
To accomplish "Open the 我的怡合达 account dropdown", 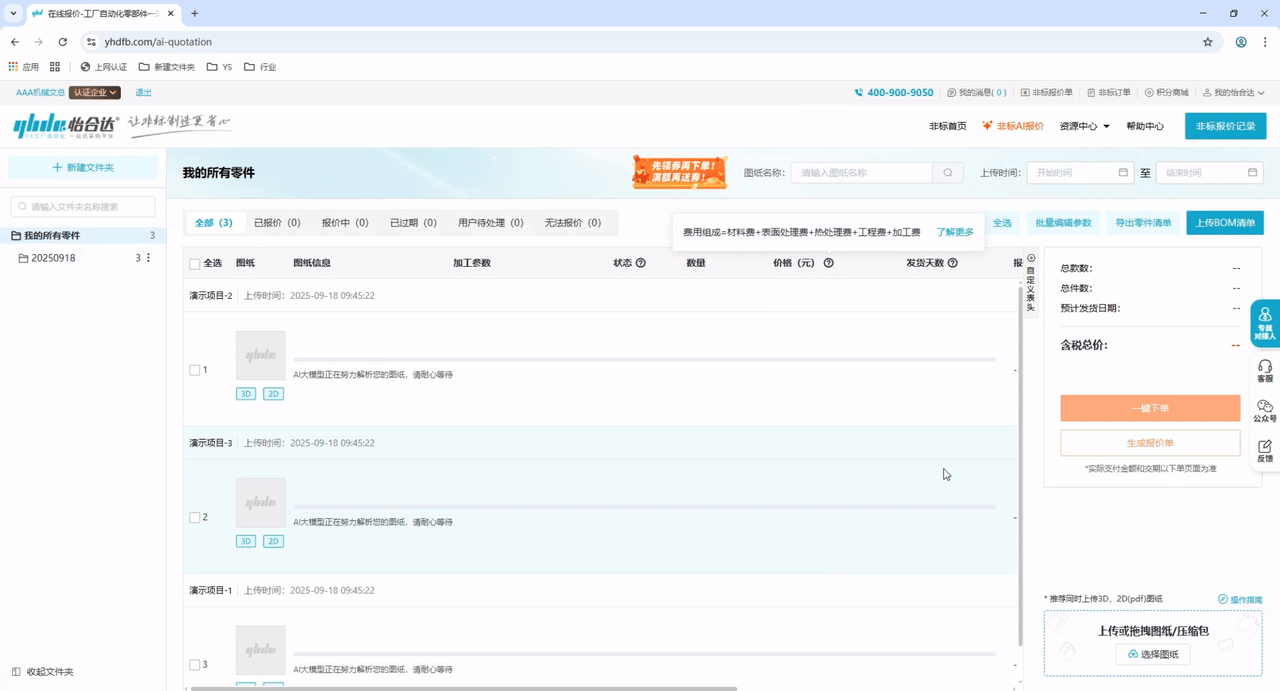I will pos(1234,93).
